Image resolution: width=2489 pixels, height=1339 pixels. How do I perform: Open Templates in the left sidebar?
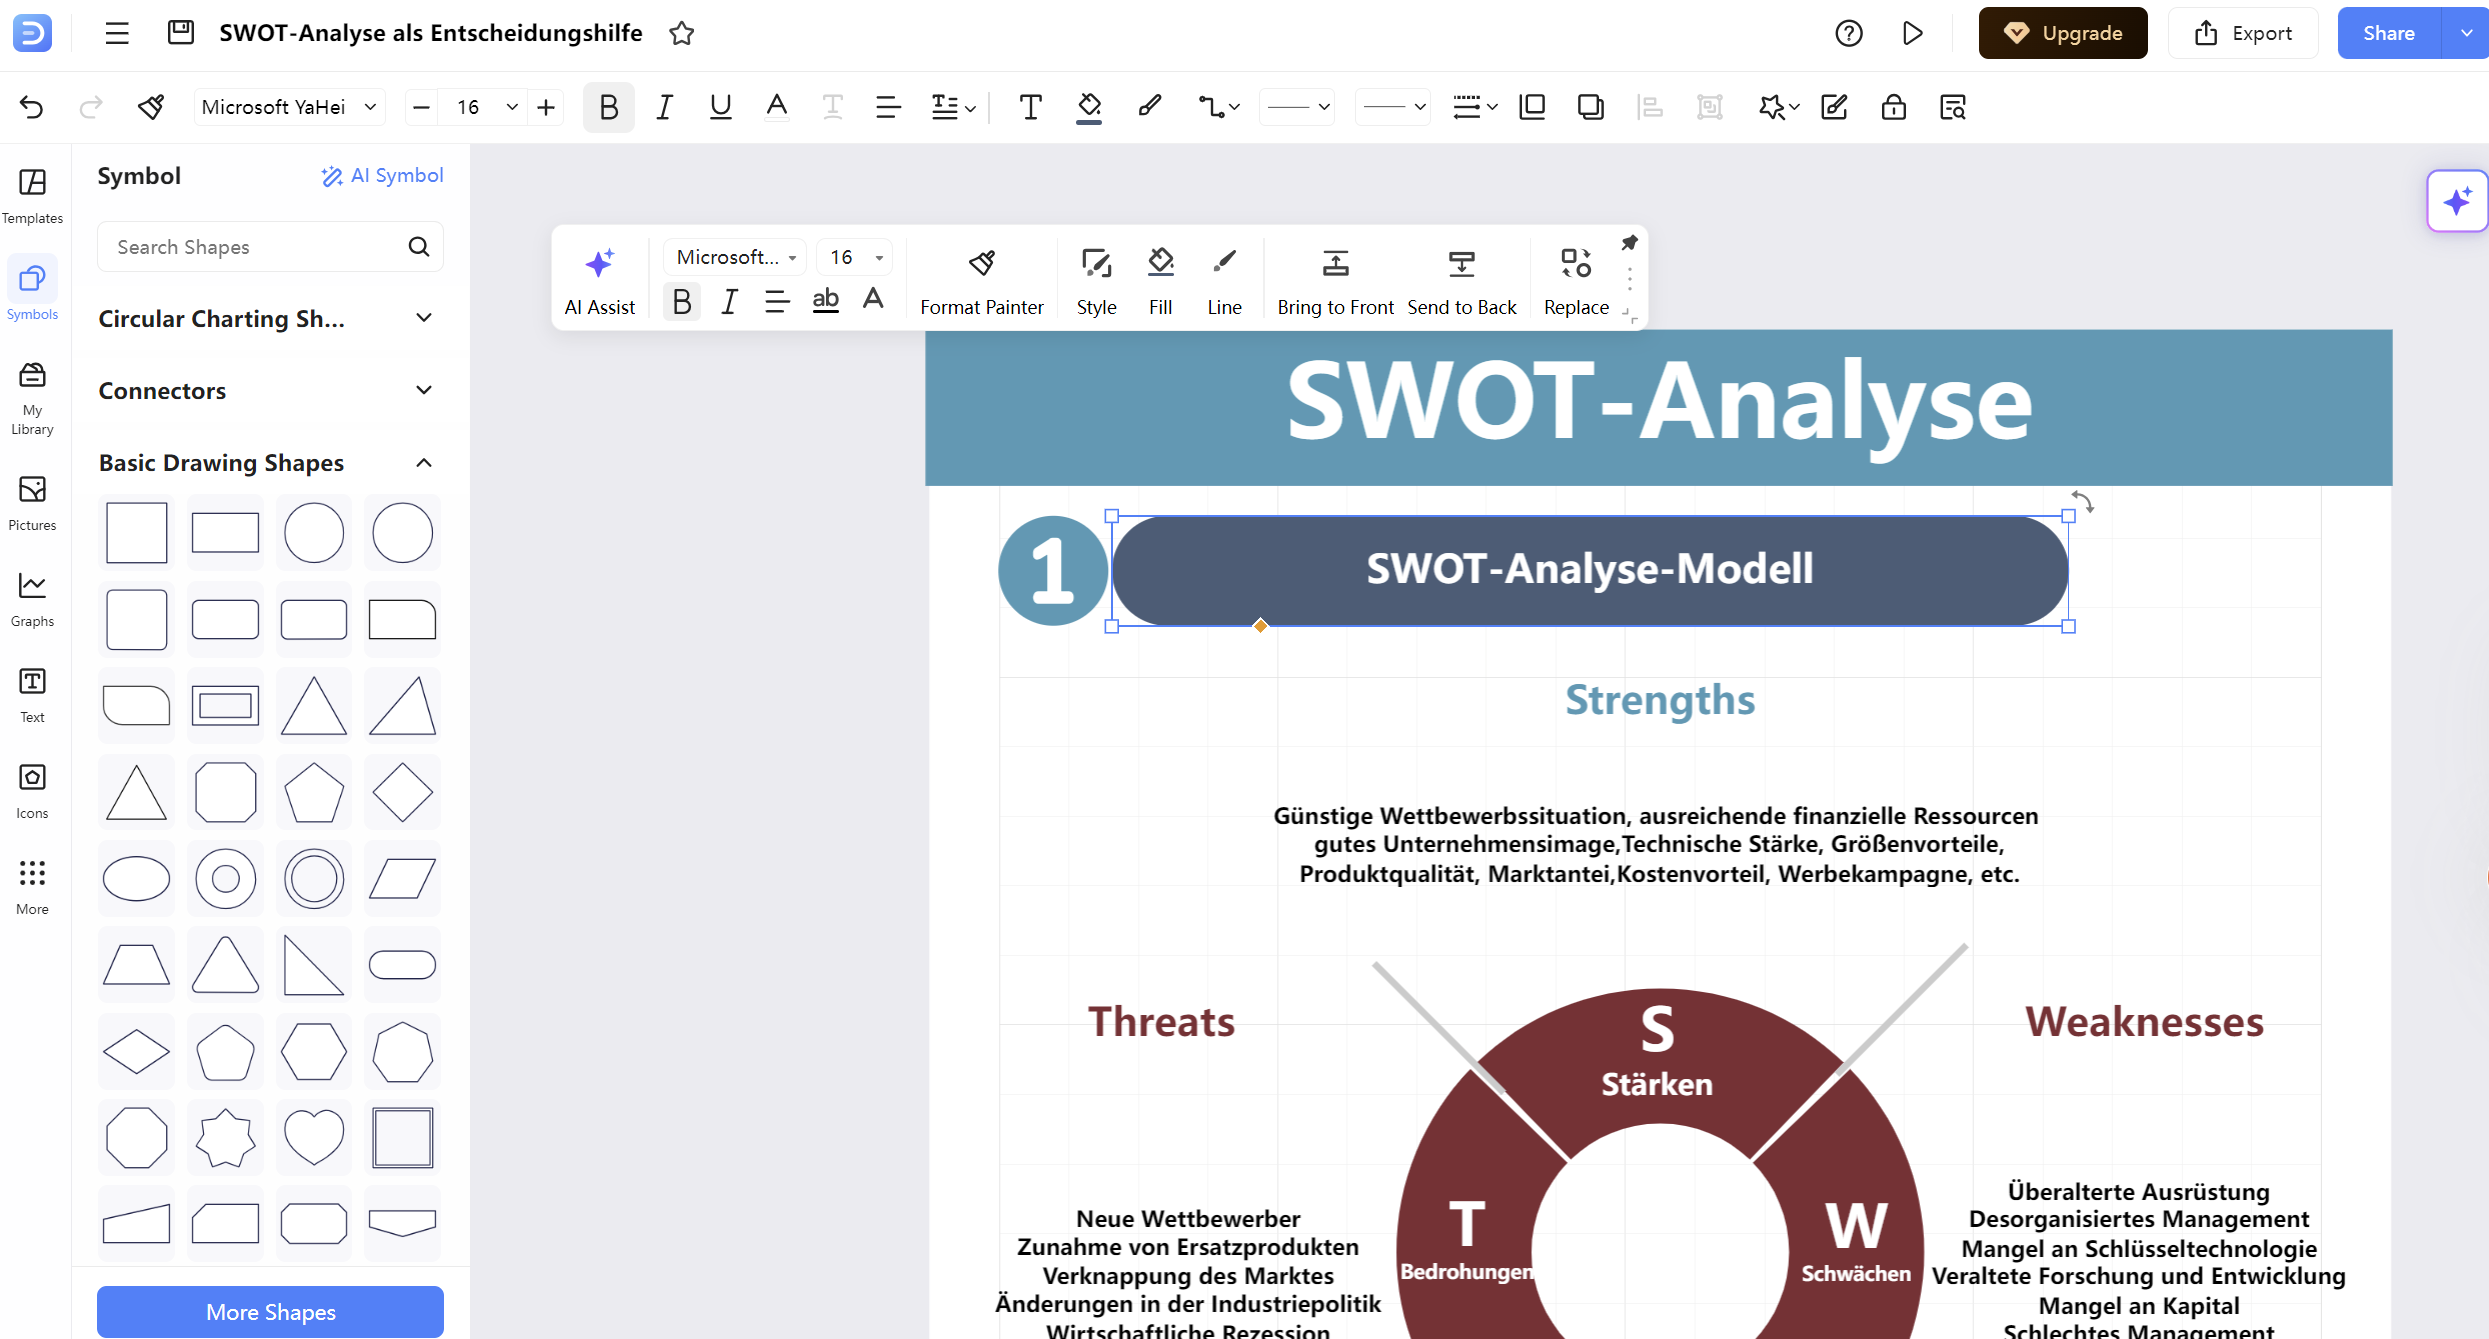tap(32, 196)
